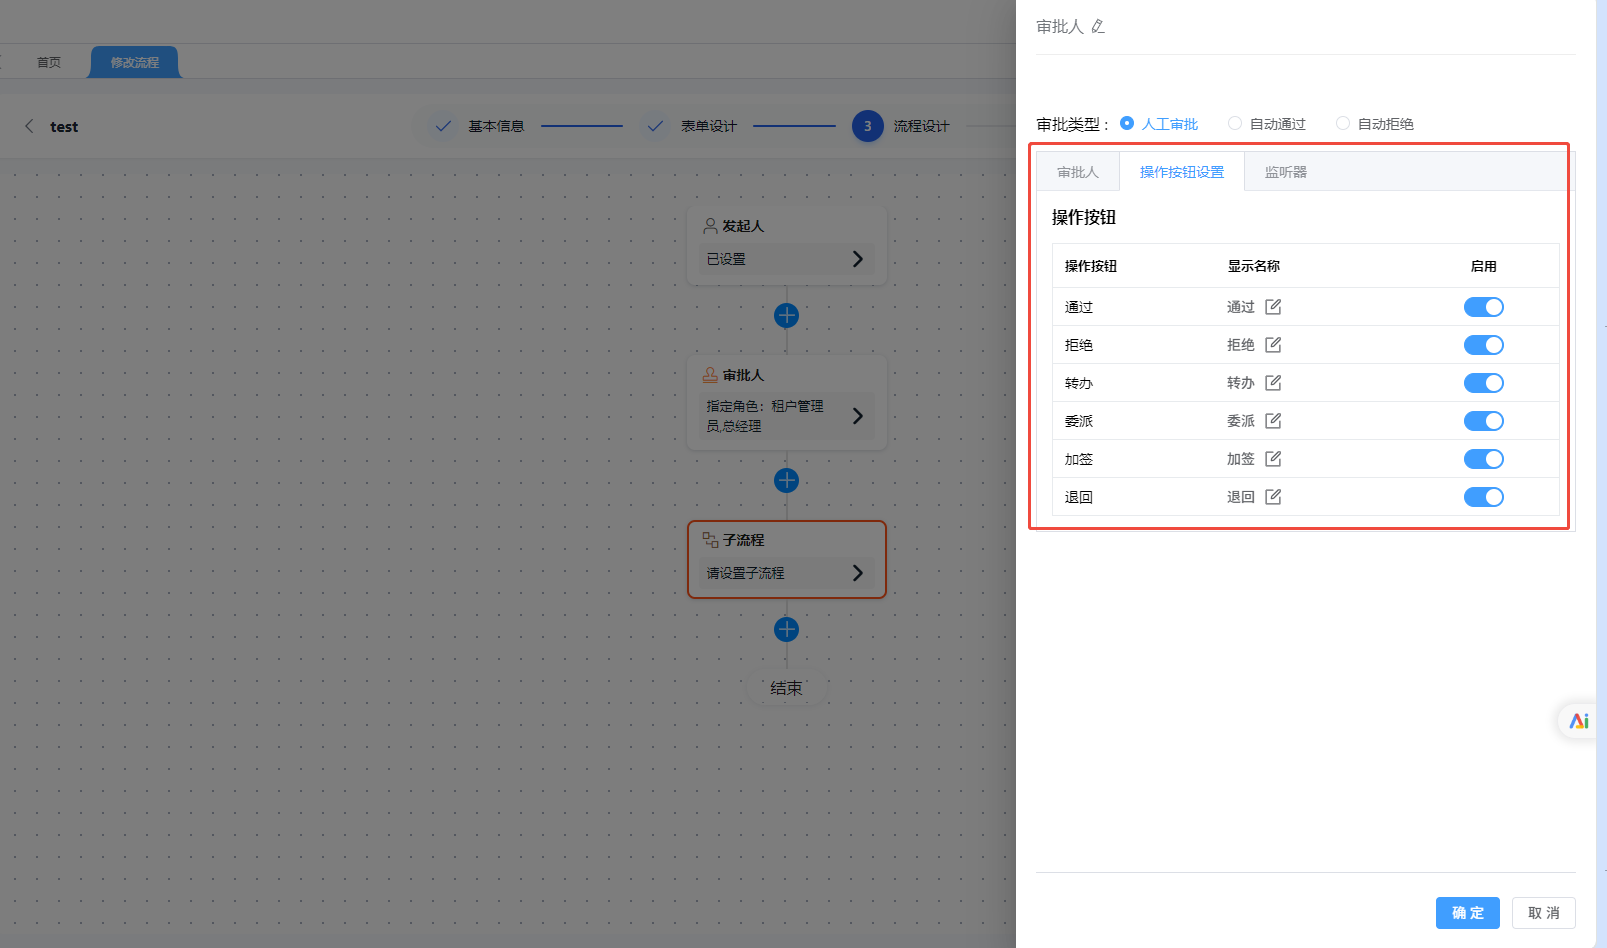The image size is (1607, 948).
Task: Click the 基本信息 step label
Action: pyautogui.click(x=497, y=126)
